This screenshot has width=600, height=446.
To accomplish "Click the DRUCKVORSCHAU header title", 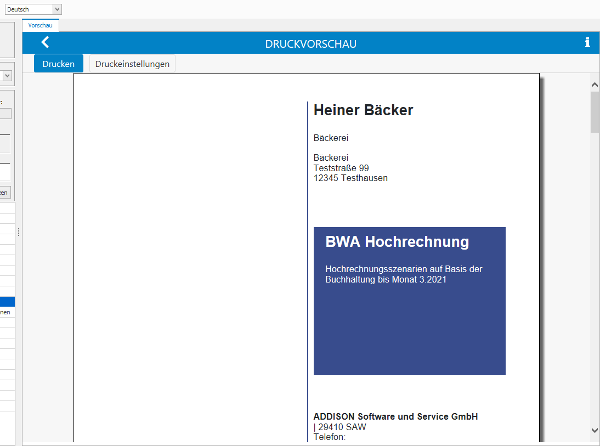I will (x=311, y=44).
